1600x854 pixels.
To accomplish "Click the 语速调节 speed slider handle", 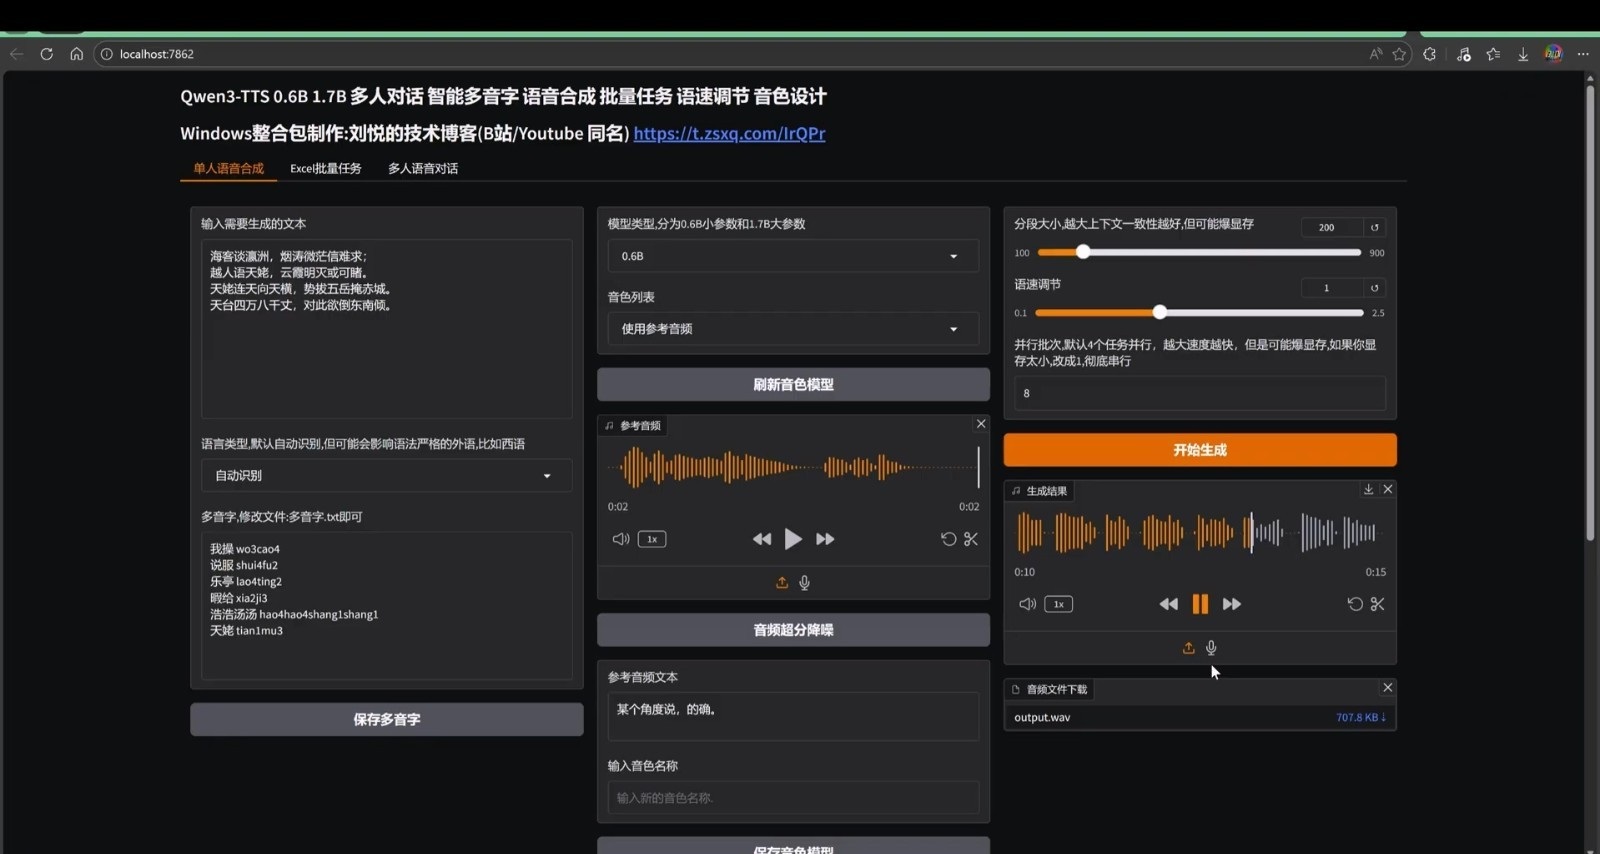I will [1159, 312].
